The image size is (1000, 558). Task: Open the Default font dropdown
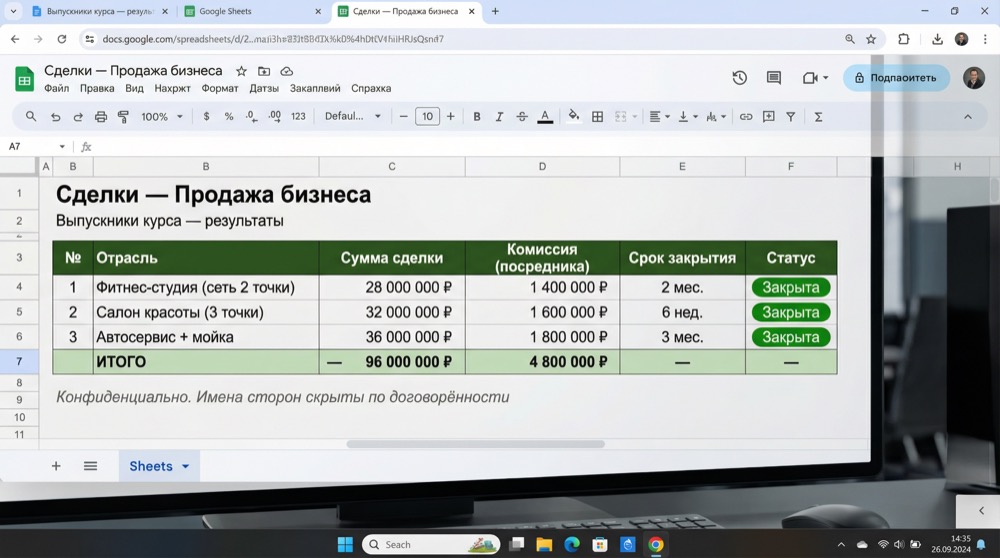(x=353, y=117)
